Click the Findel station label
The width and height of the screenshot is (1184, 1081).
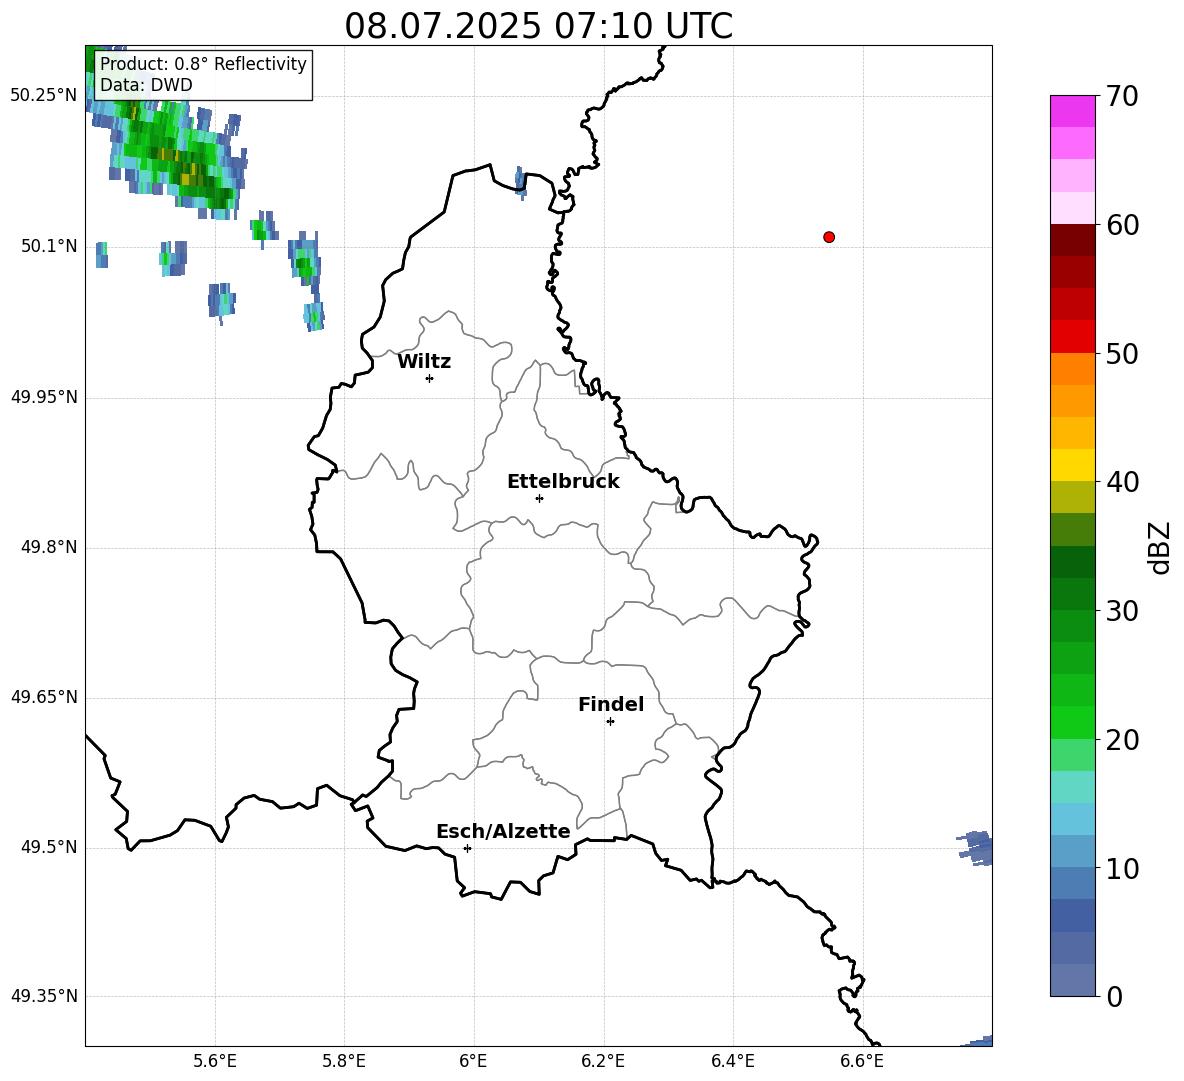point(611,704)
